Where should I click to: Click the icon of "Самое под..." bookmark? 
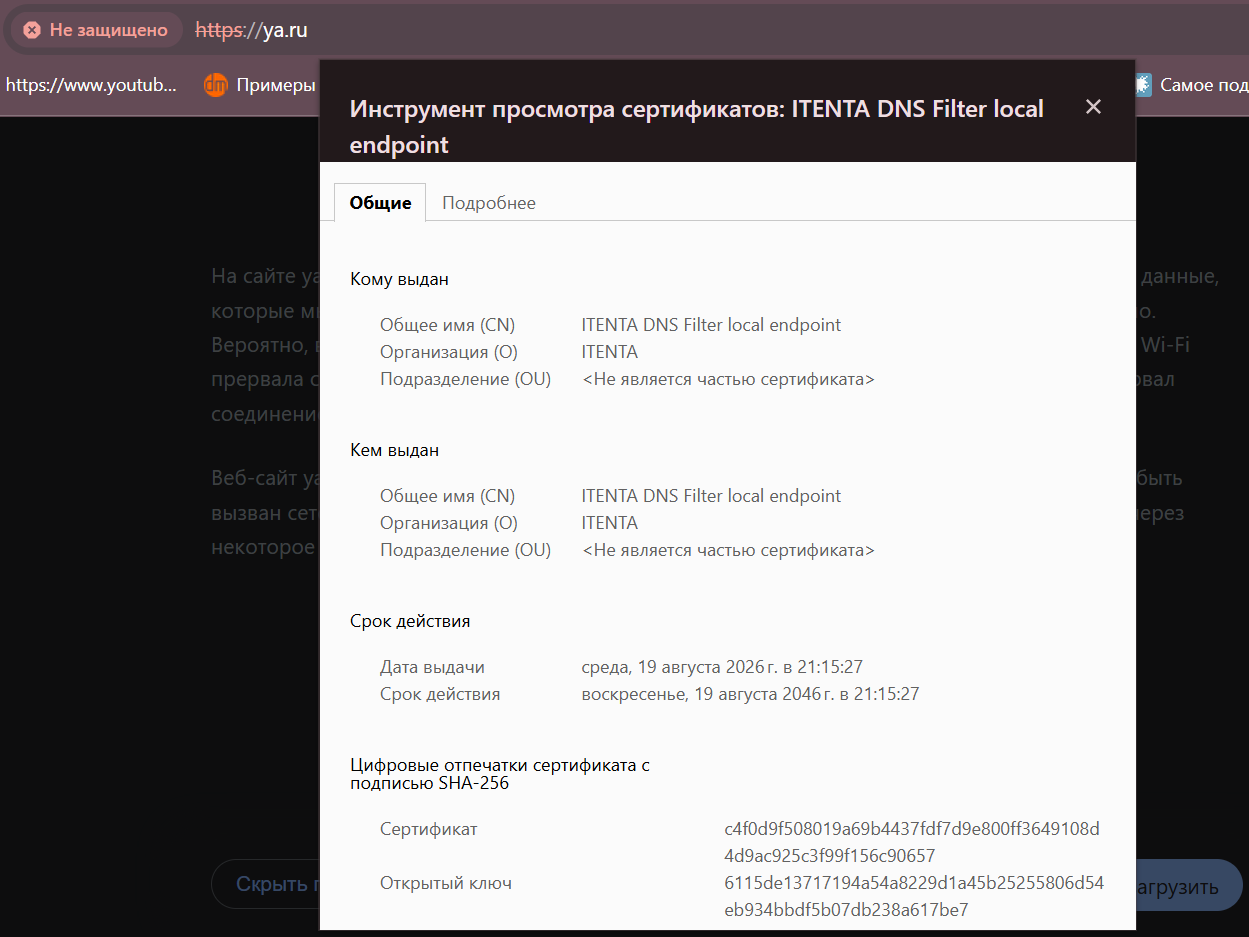point(1143,85)
